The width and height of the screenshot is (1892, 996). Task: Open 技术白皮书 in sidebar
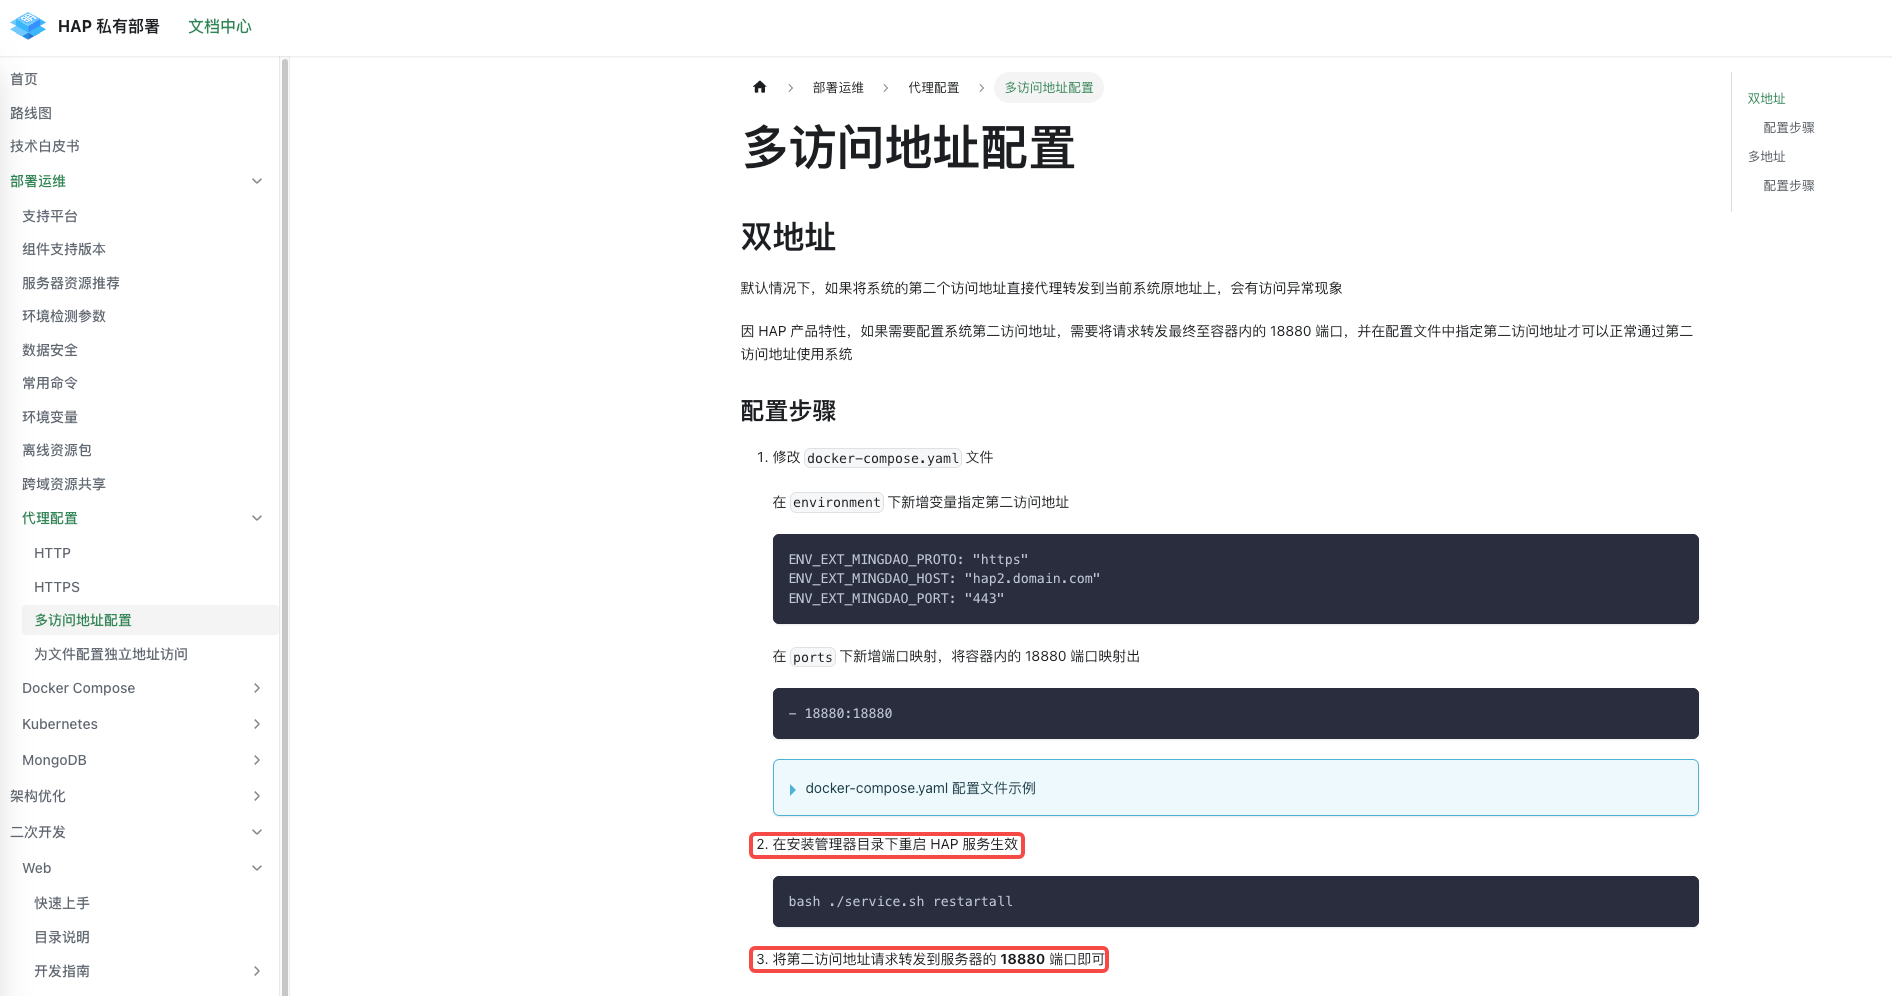45,146
